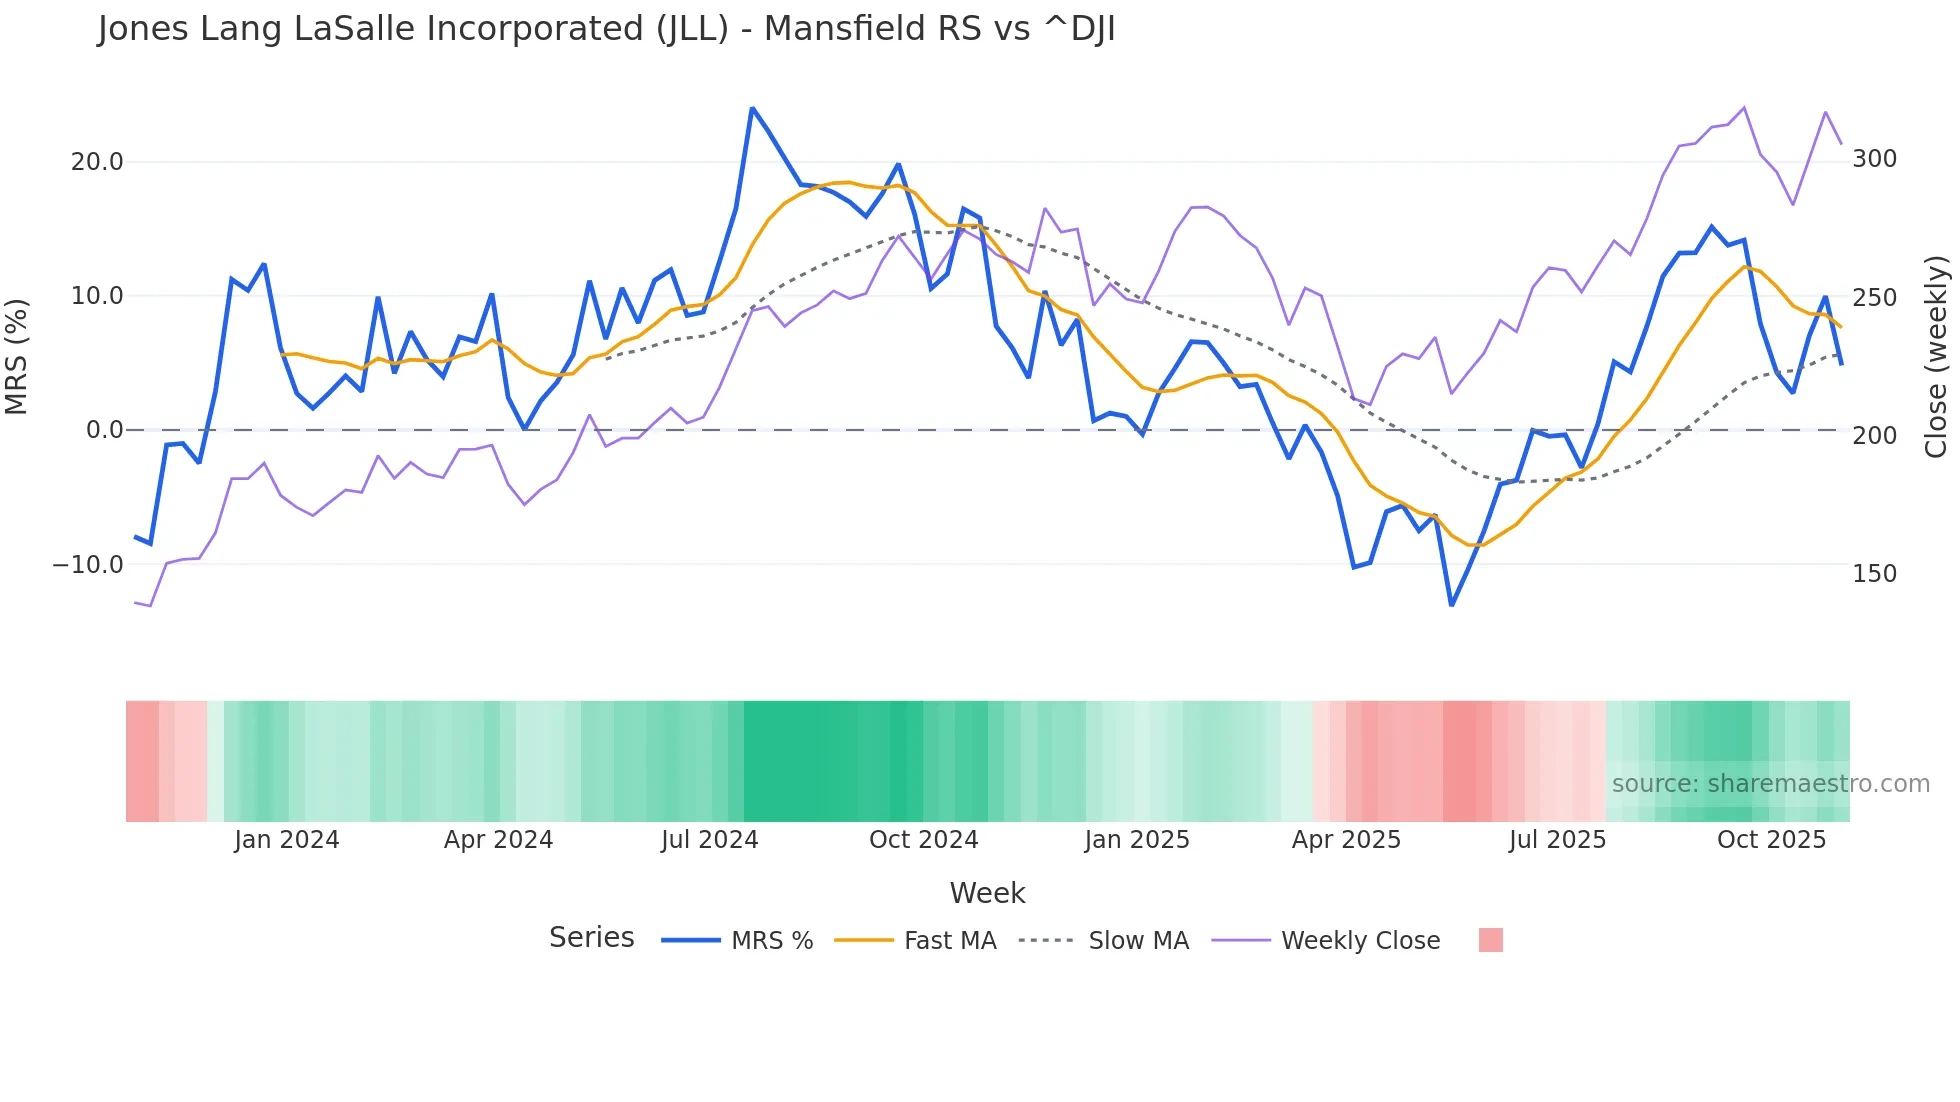Click the 'Jan 2024' x-axis label
Viewport: 1960px width, 1102px height.
[x=287, y=840]
